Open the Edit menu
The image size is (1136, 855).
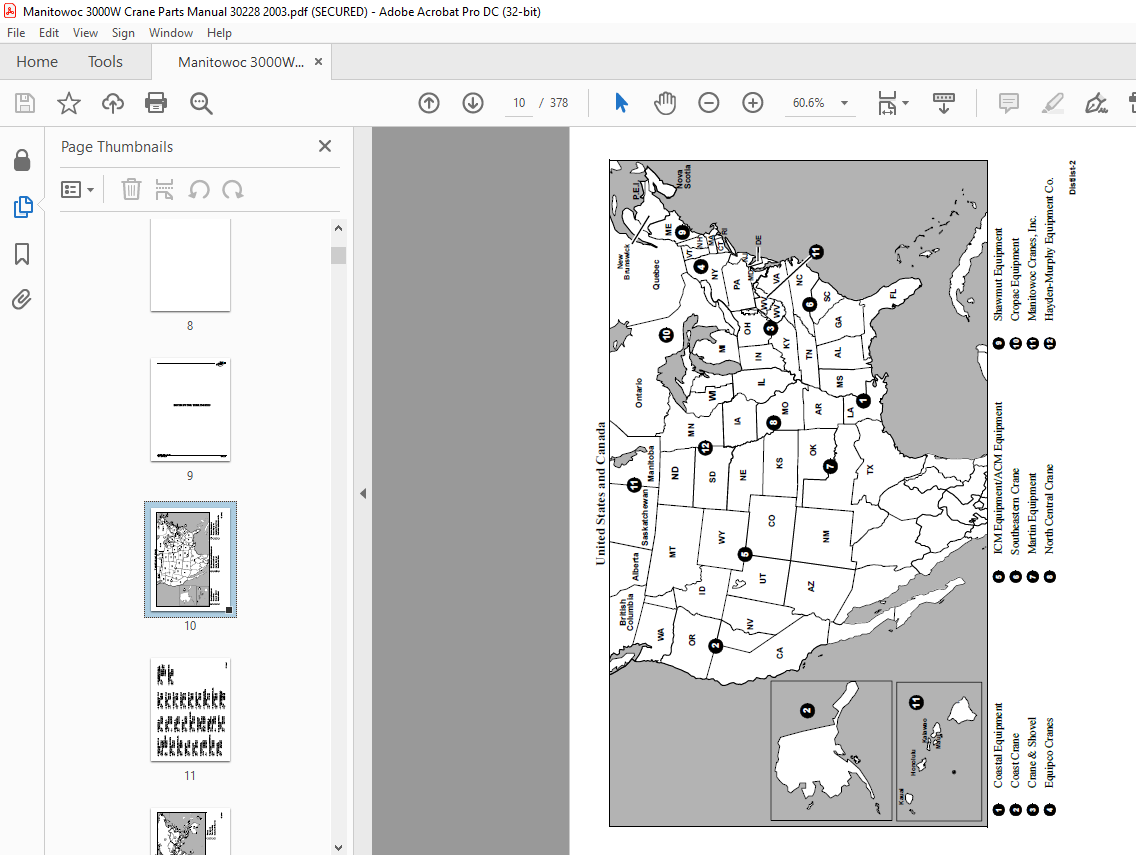coord(49,33)
